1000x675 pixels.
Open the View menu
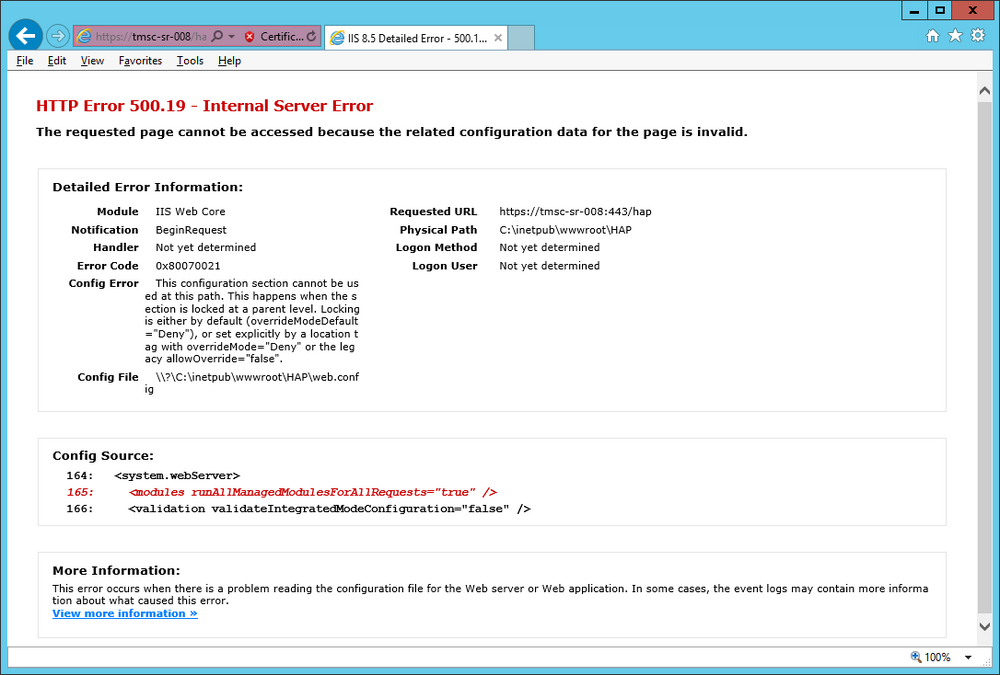click(92, 61)
